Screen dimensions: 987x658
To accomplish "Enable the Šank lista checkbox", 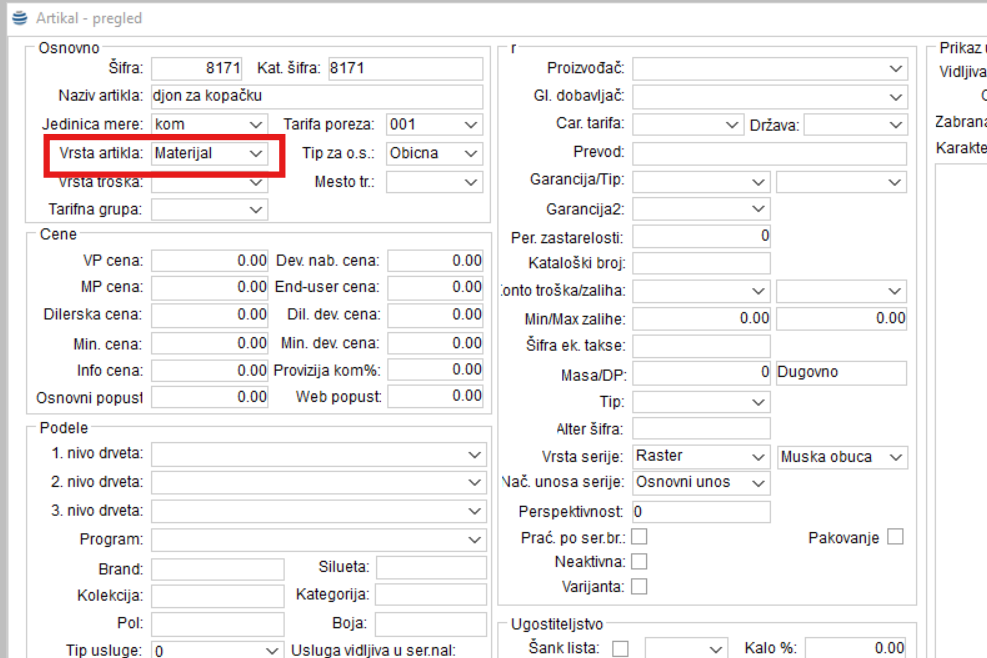I will tap(620, 648).
